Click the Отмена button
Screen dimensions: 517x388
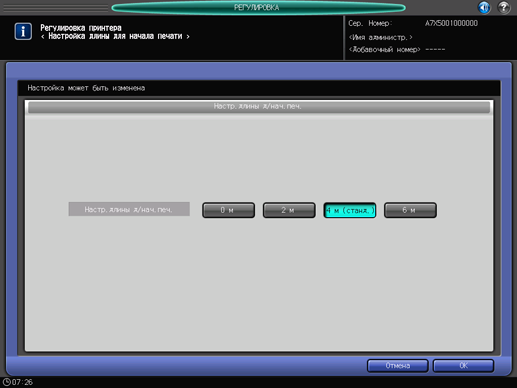pyautogui.click(x=398, y=366)
